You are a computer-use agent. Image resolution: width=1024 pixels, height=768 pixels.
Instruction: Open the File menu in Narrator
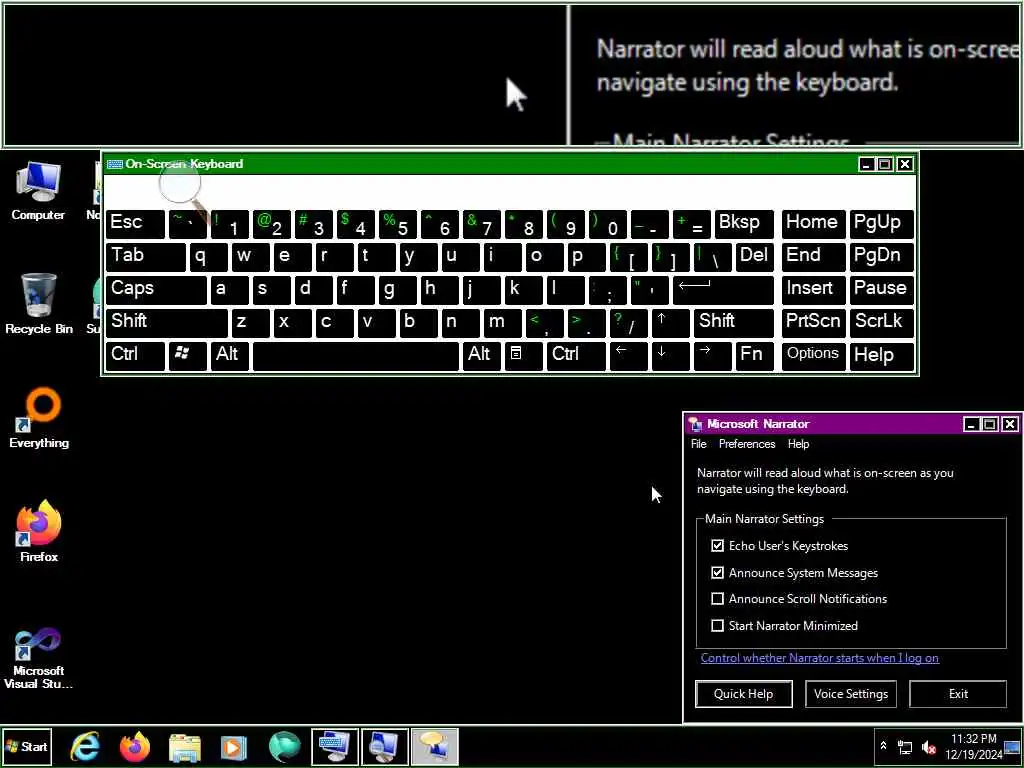(x=698, y=444)
